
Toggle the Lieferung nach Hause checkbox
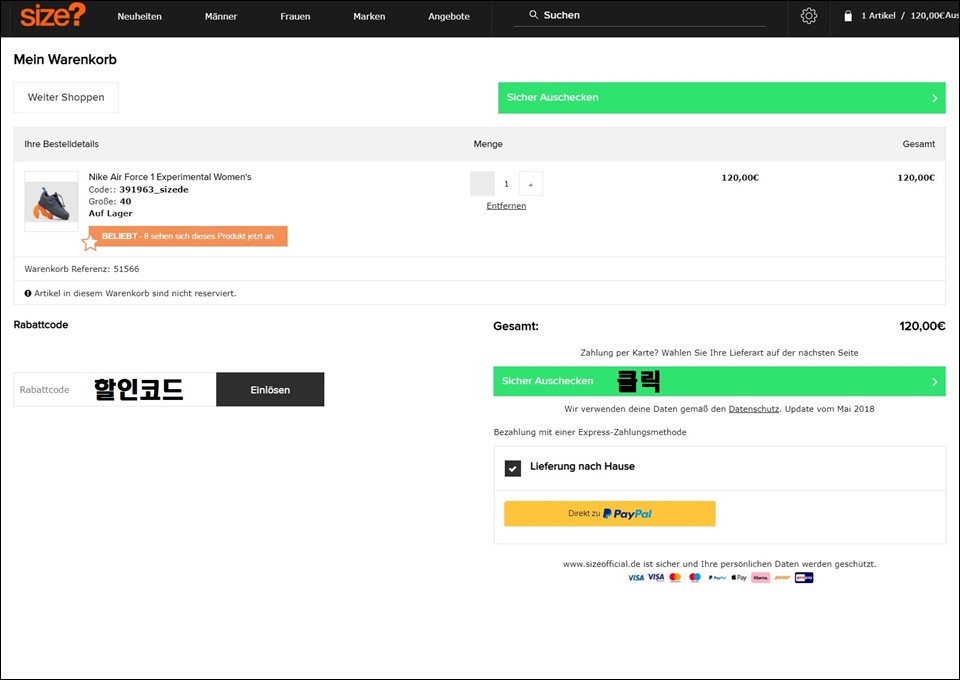click(513, 468)
